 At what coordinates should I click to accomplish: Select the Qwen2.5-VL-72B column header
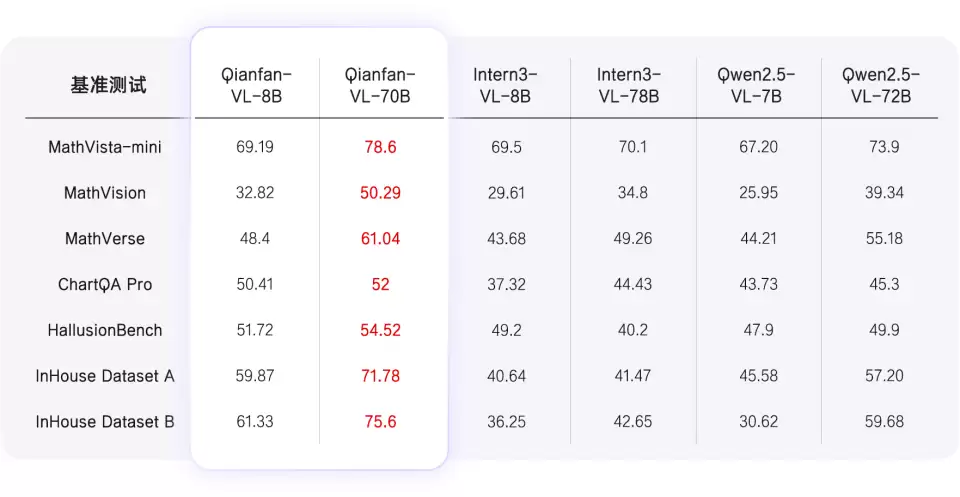point(882,85)
